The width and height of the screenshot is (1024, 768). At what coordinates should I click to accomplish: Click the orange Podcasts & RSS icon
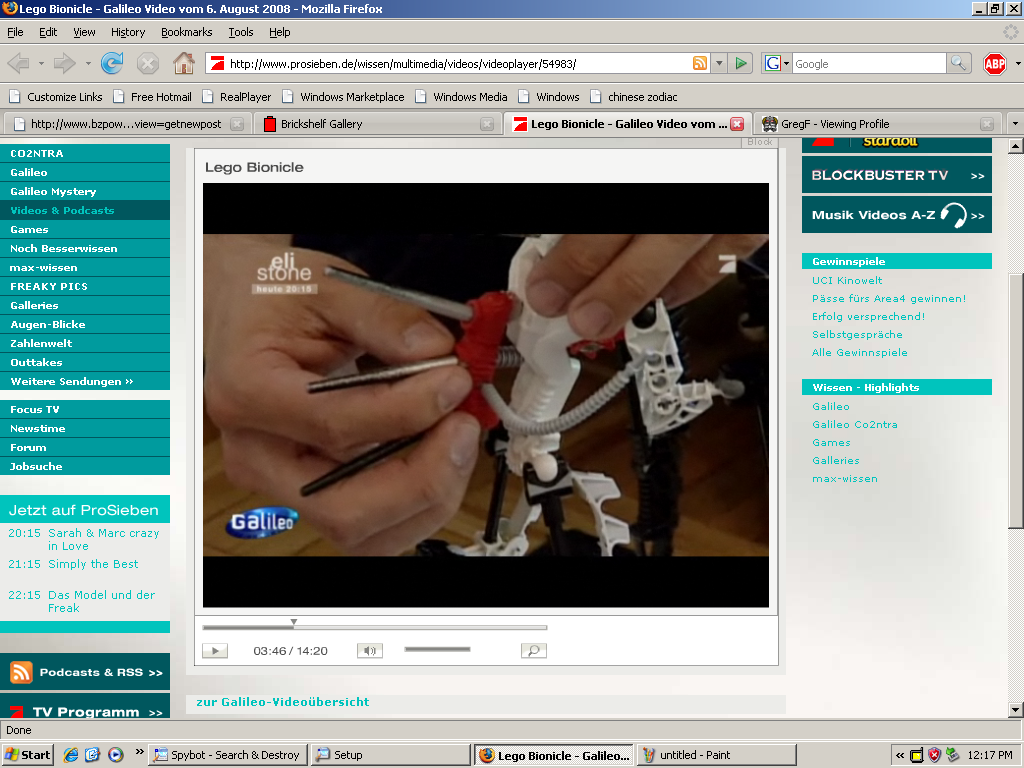click(x=22, y=672)
